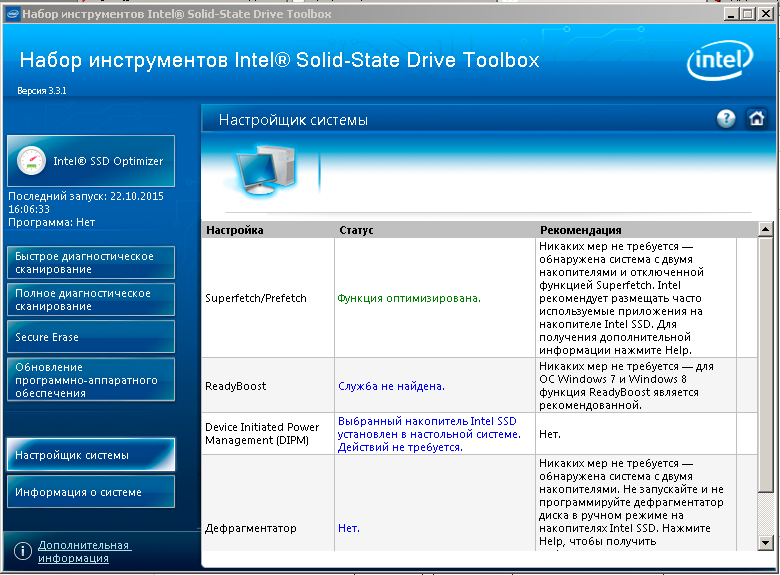780x575 pixels.
Task: Open Обновление программно-аппаратного обеспечения
Action: point(91,380)
